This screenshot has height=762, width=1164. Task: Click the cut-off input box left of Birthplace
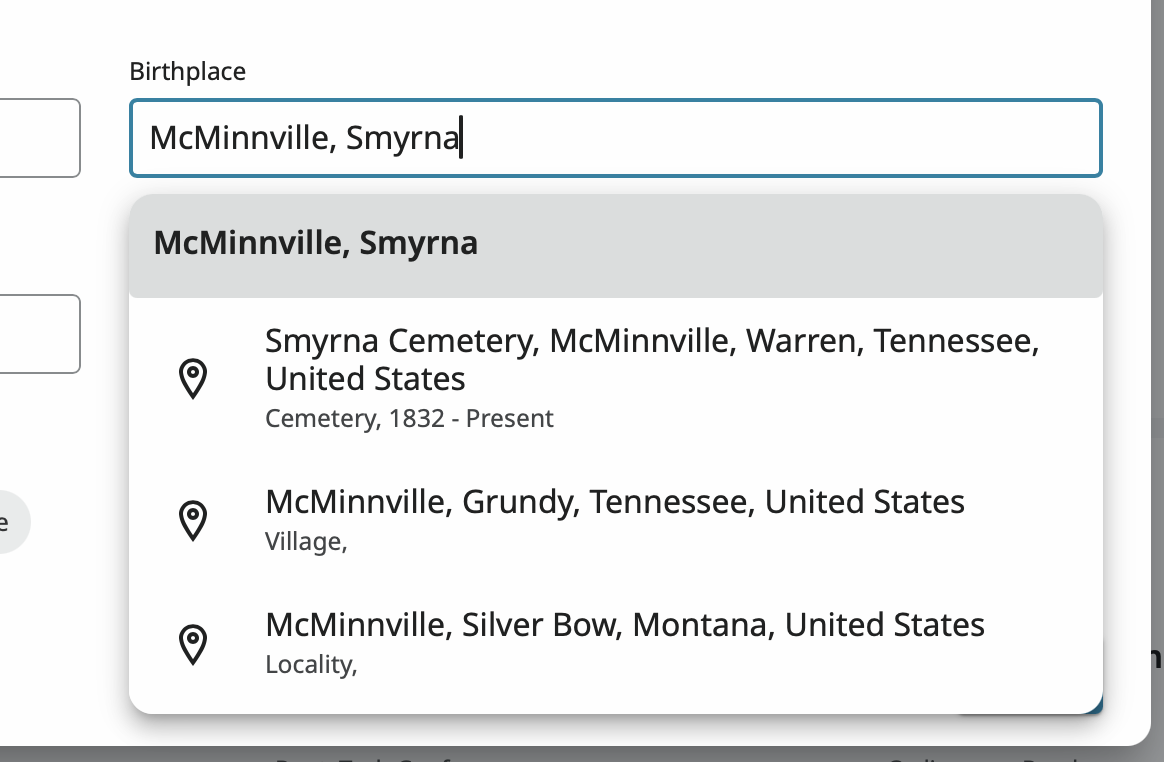[x=40, y=138]
